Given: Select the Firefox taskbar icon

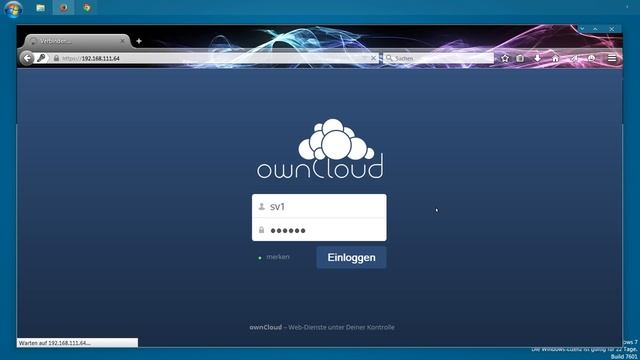Looking at the screenshot, I should click(64, 8).
